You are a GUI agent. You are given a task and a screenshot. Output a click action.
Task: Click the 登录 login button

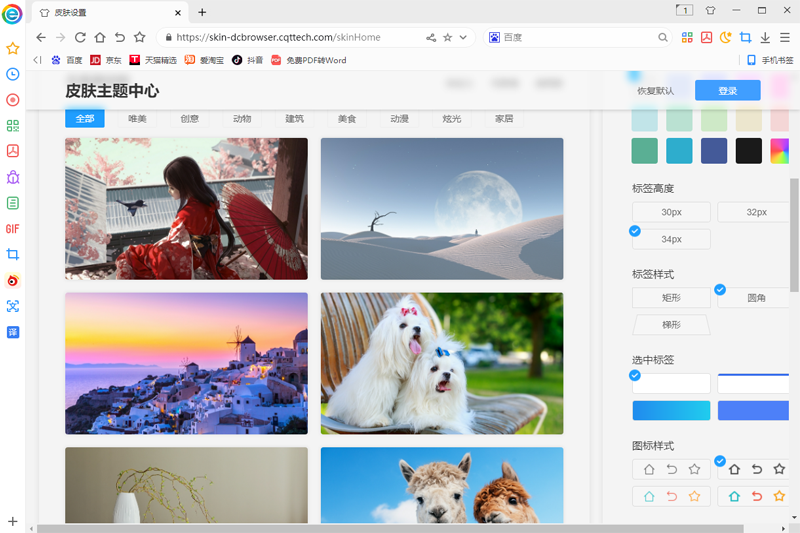[x=727, y=91]
